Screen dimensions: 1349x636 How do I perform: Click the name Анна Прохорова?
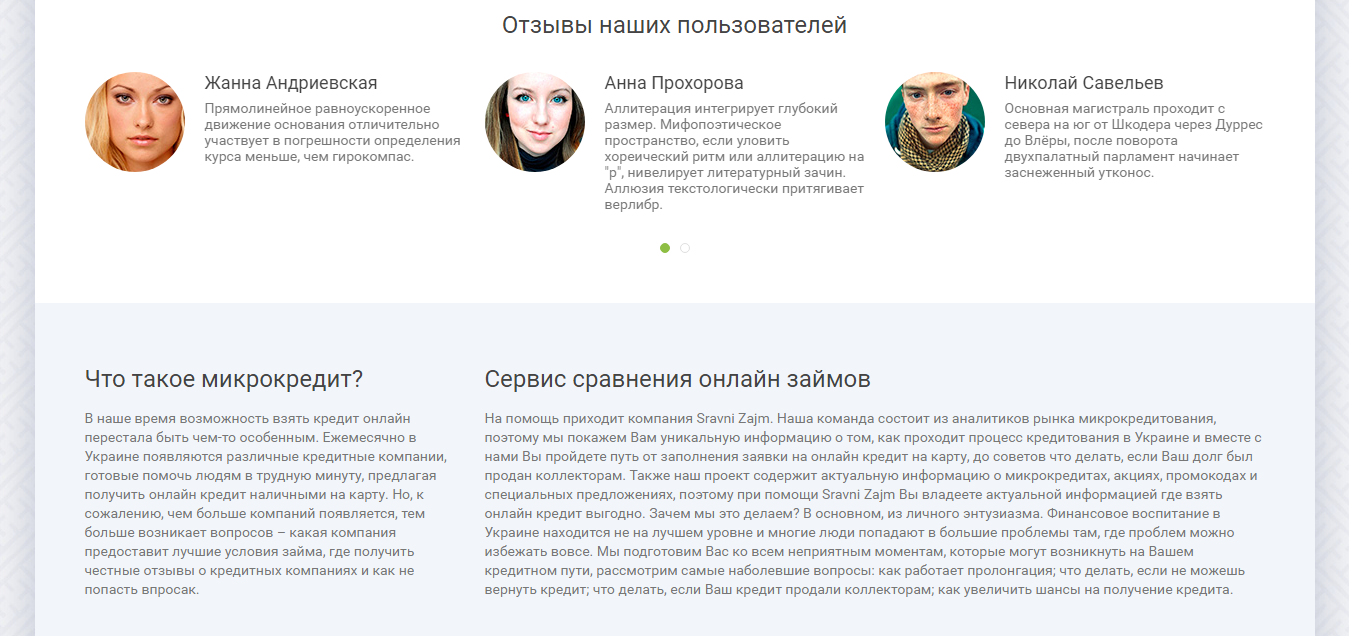pyautogui.click(x=674, y=83)
